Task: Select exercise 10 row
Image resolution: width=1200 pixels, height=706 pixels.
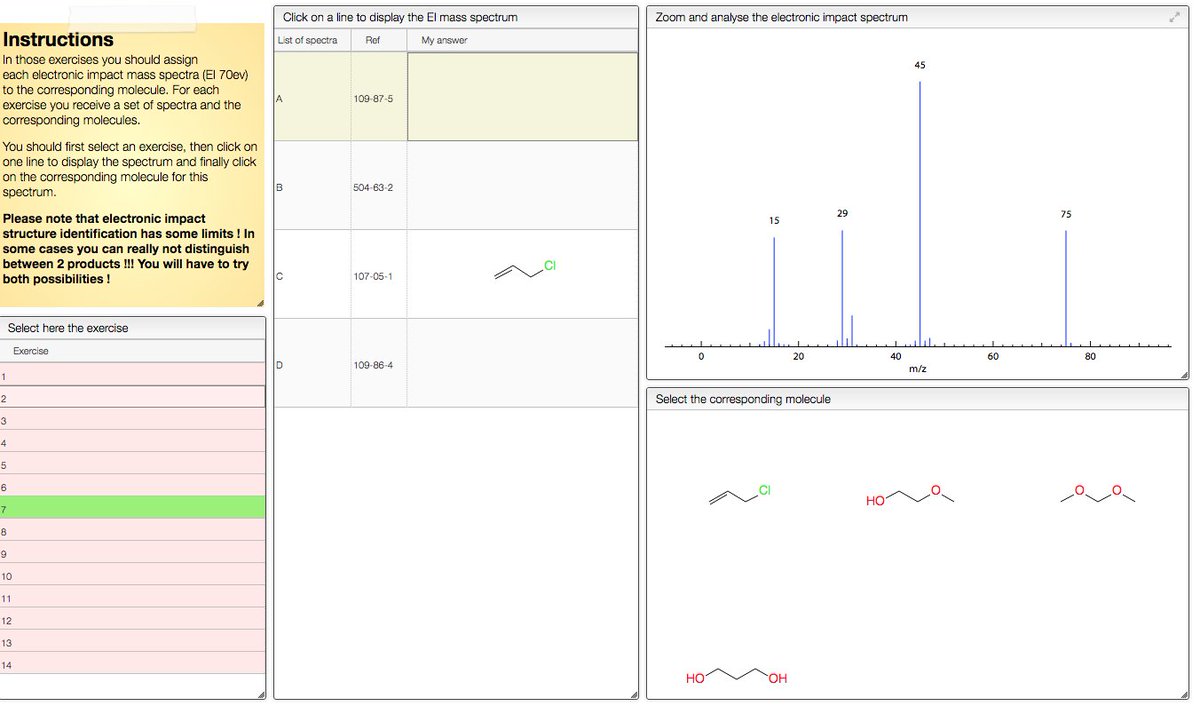Action: 133,574
